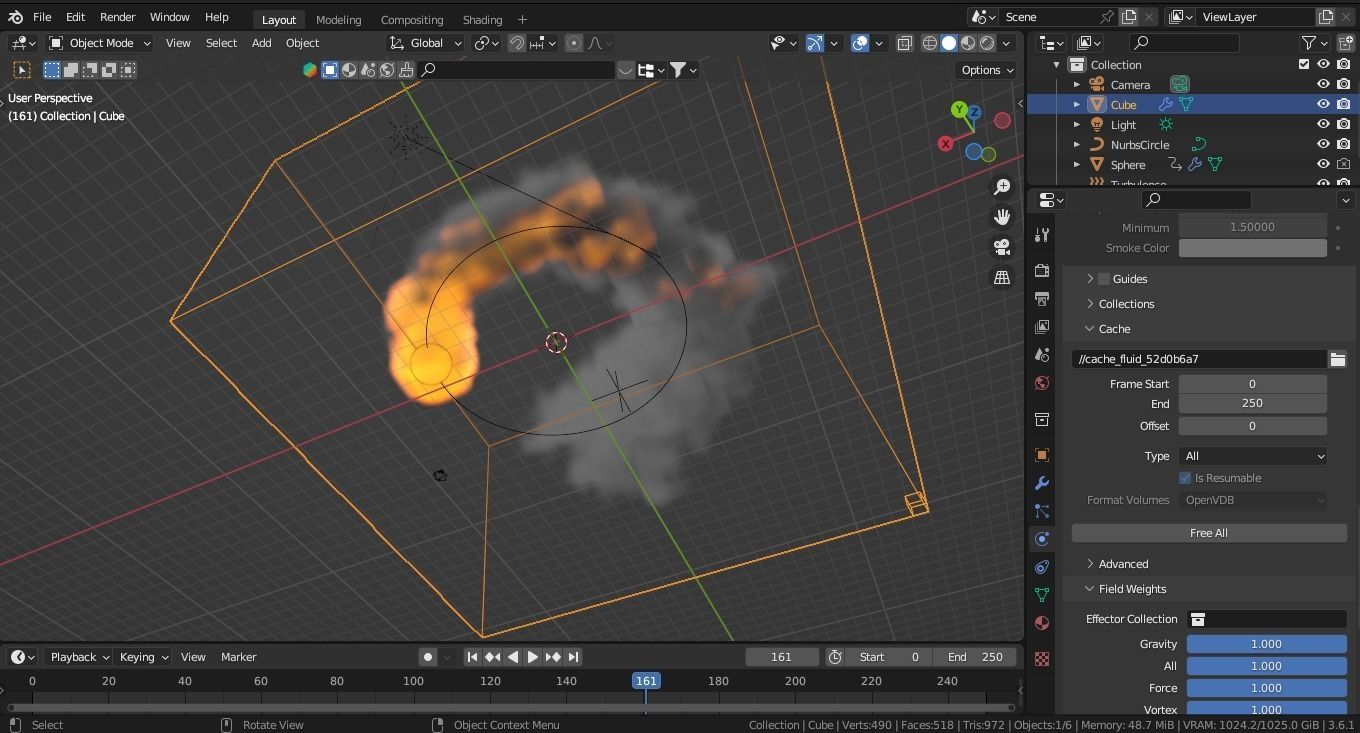Toggle show overlays button
This screenshot has height=733, width=1360.
860,43
